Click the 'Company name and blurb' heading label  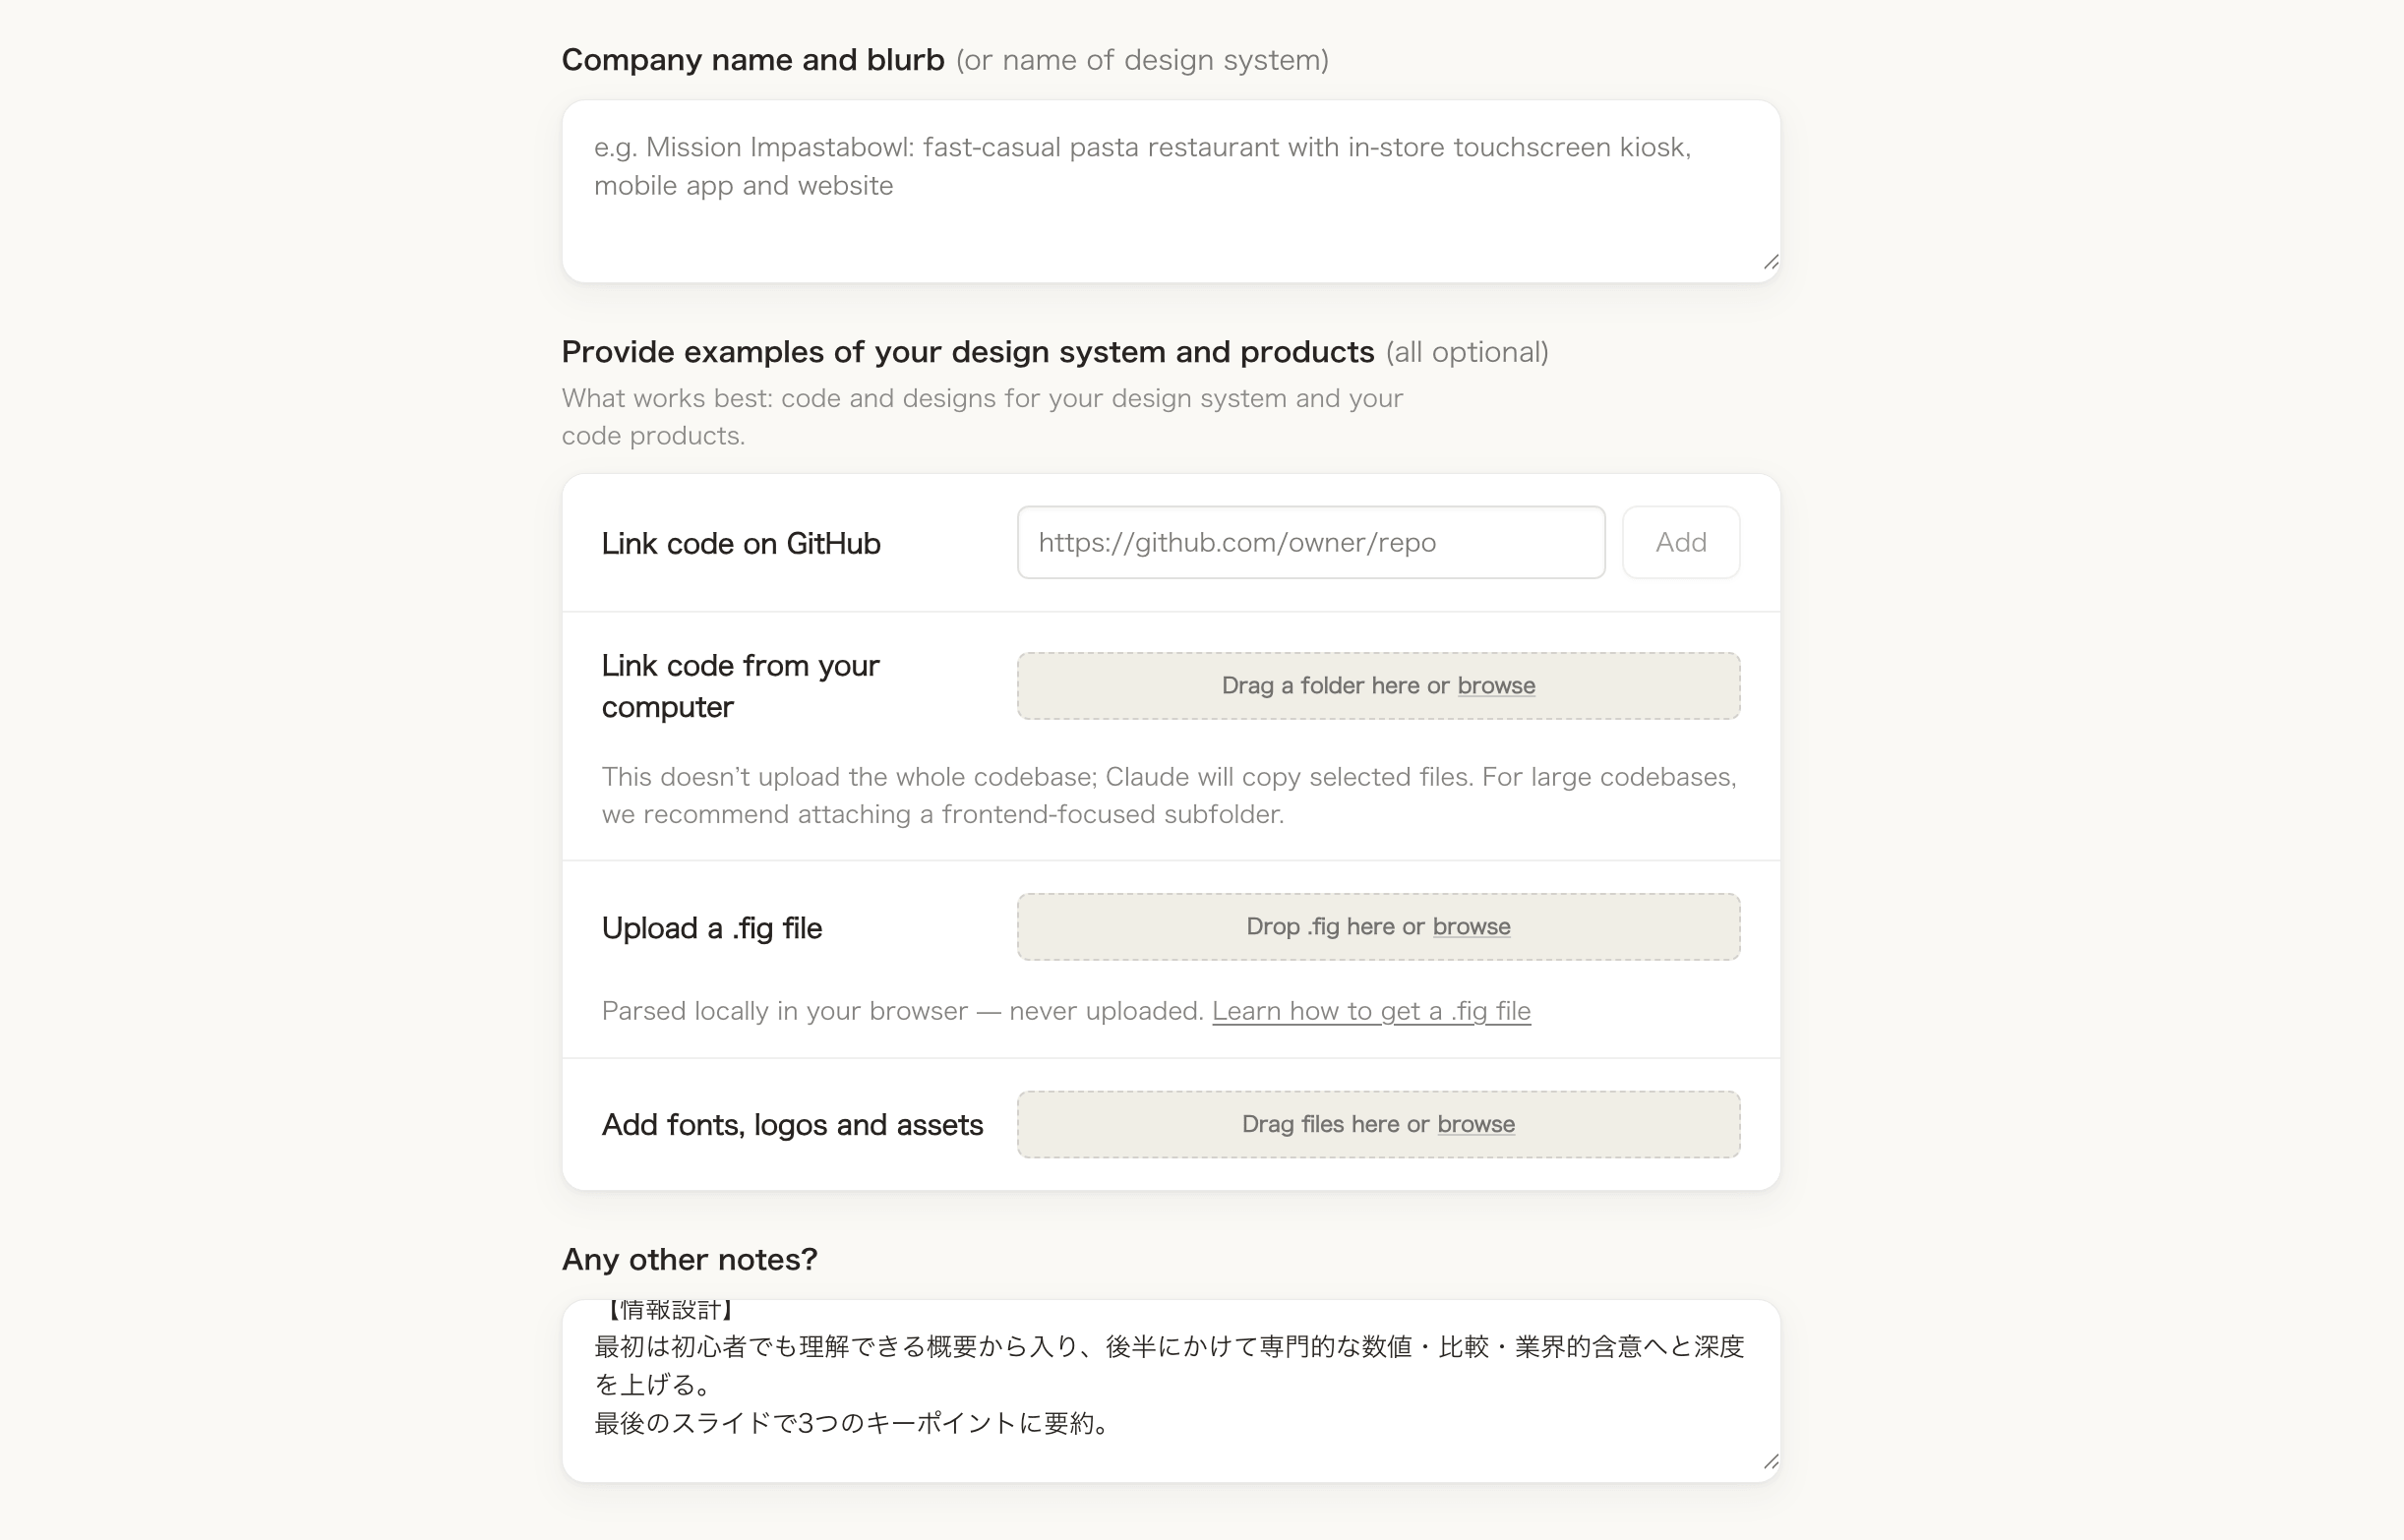[x=752, y=60]
